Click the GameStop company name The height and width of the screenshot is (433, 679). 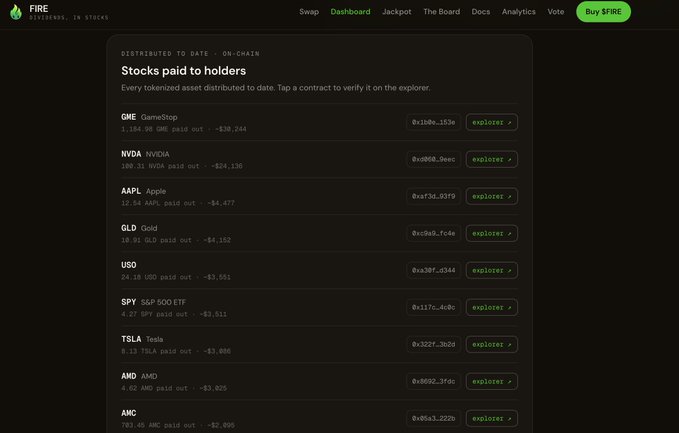[159, 117]
